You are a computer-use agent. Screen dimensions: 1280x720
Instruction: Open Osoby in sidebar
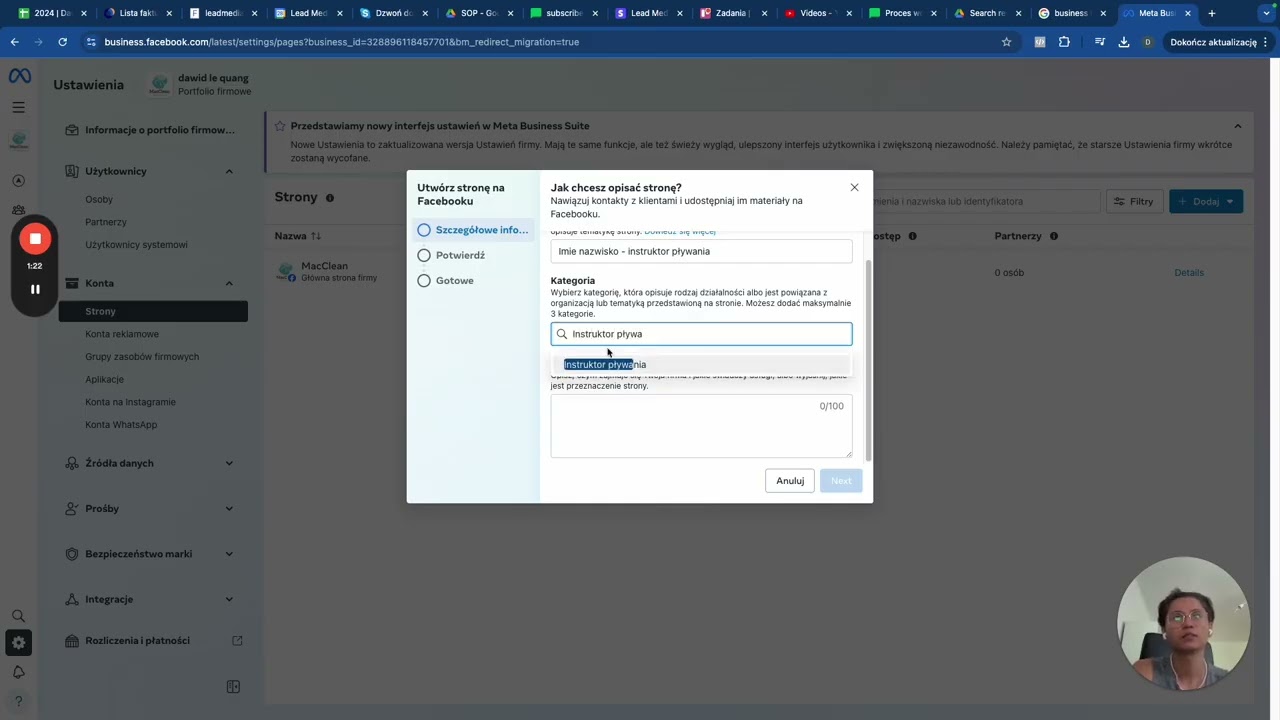(x=99, y=199)
